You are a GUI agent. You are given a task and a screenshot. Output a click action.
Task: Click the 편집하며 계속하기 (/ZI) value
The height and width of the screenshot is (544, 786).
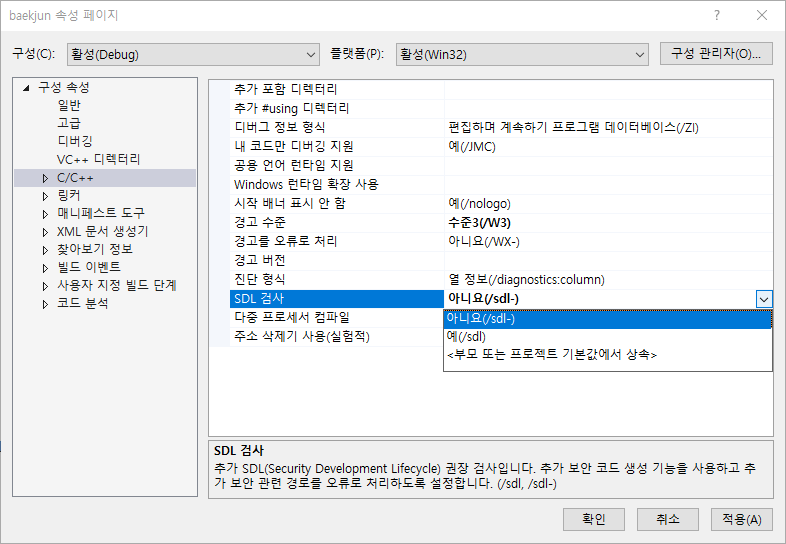[x=573, y=127]
